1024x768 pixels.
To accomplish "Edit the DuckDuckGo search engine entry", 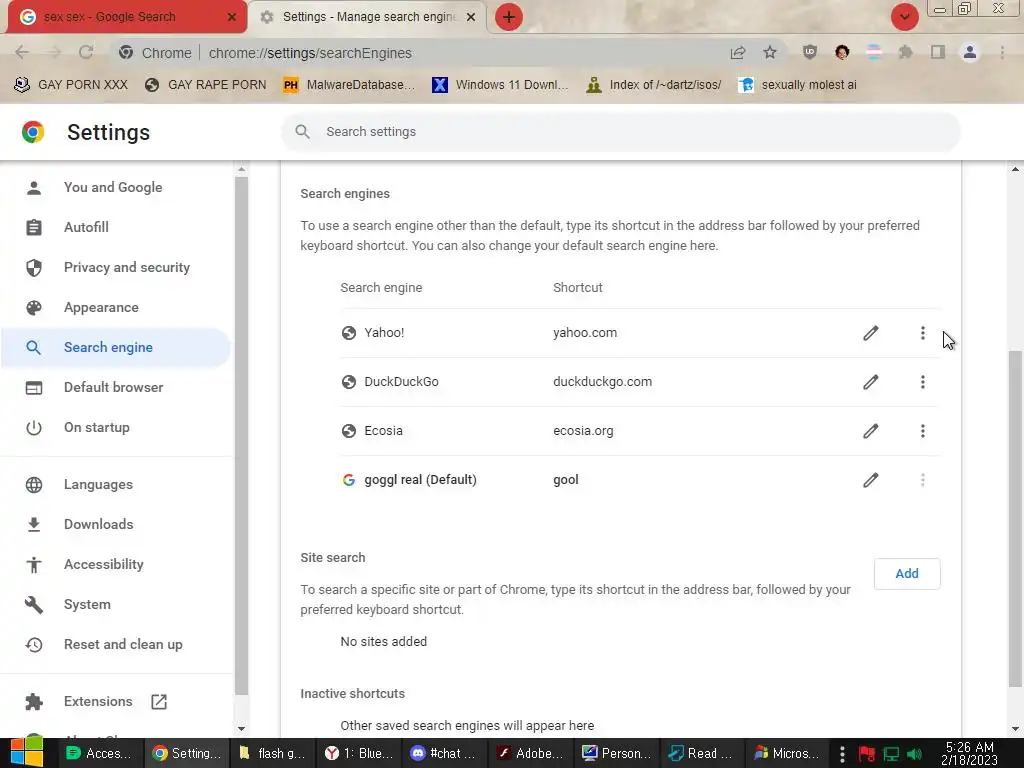I will (871, 382).
